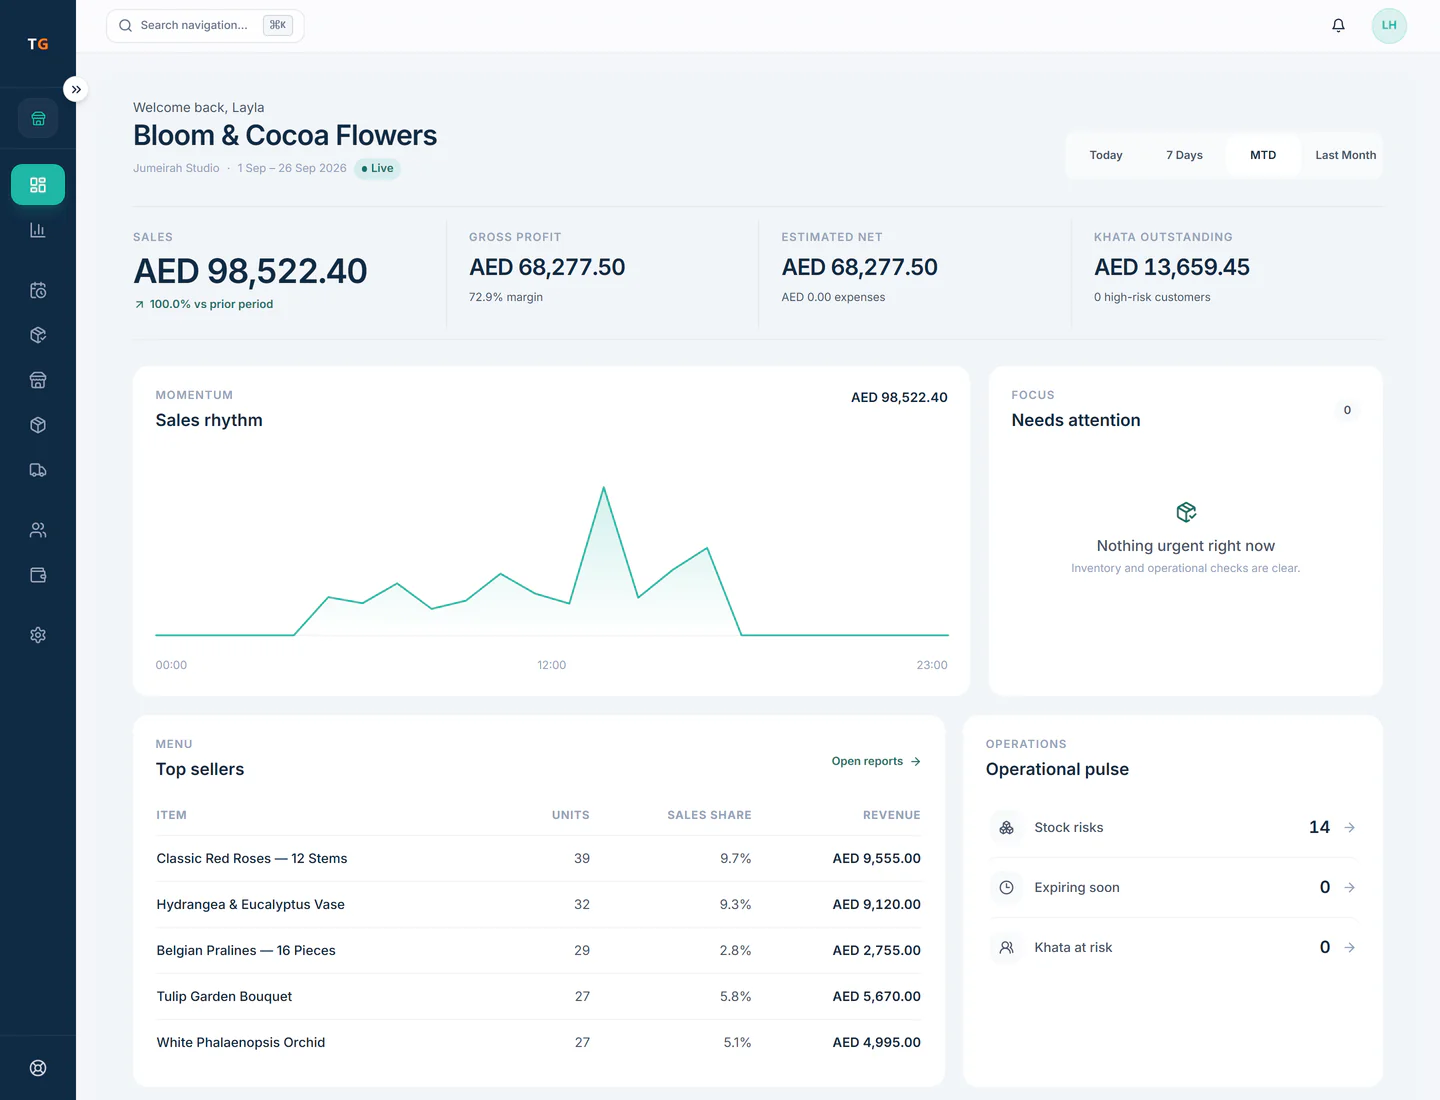Click the TG logo

(x=38, y=44)
